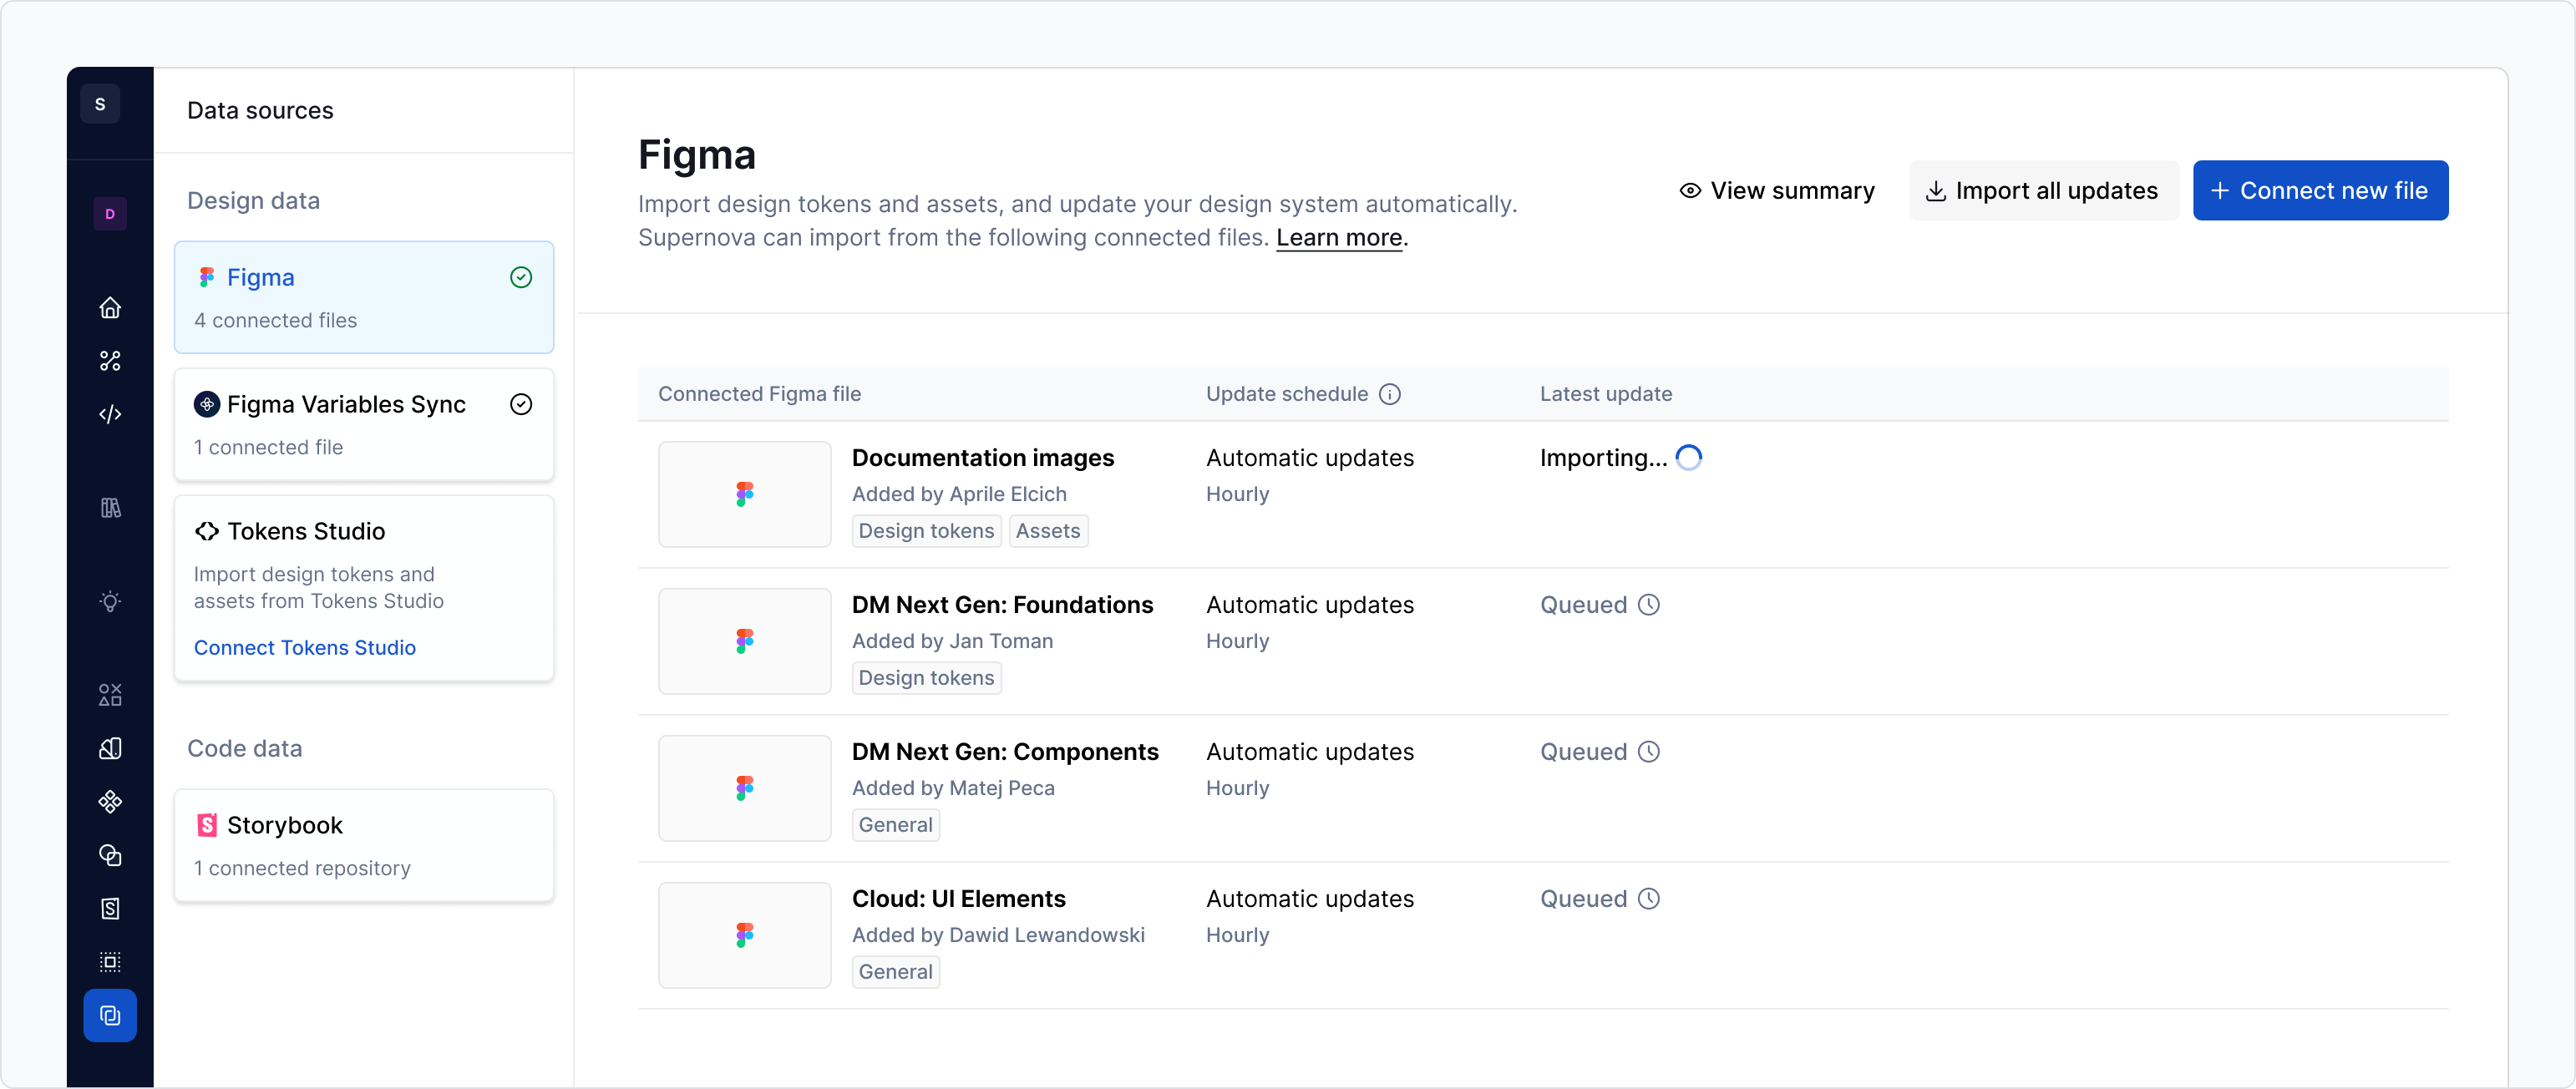Open Cloud: UI Elements file thumbnail
The height and width of the screenshot is (1089, 2576).
tap(745, 935)
